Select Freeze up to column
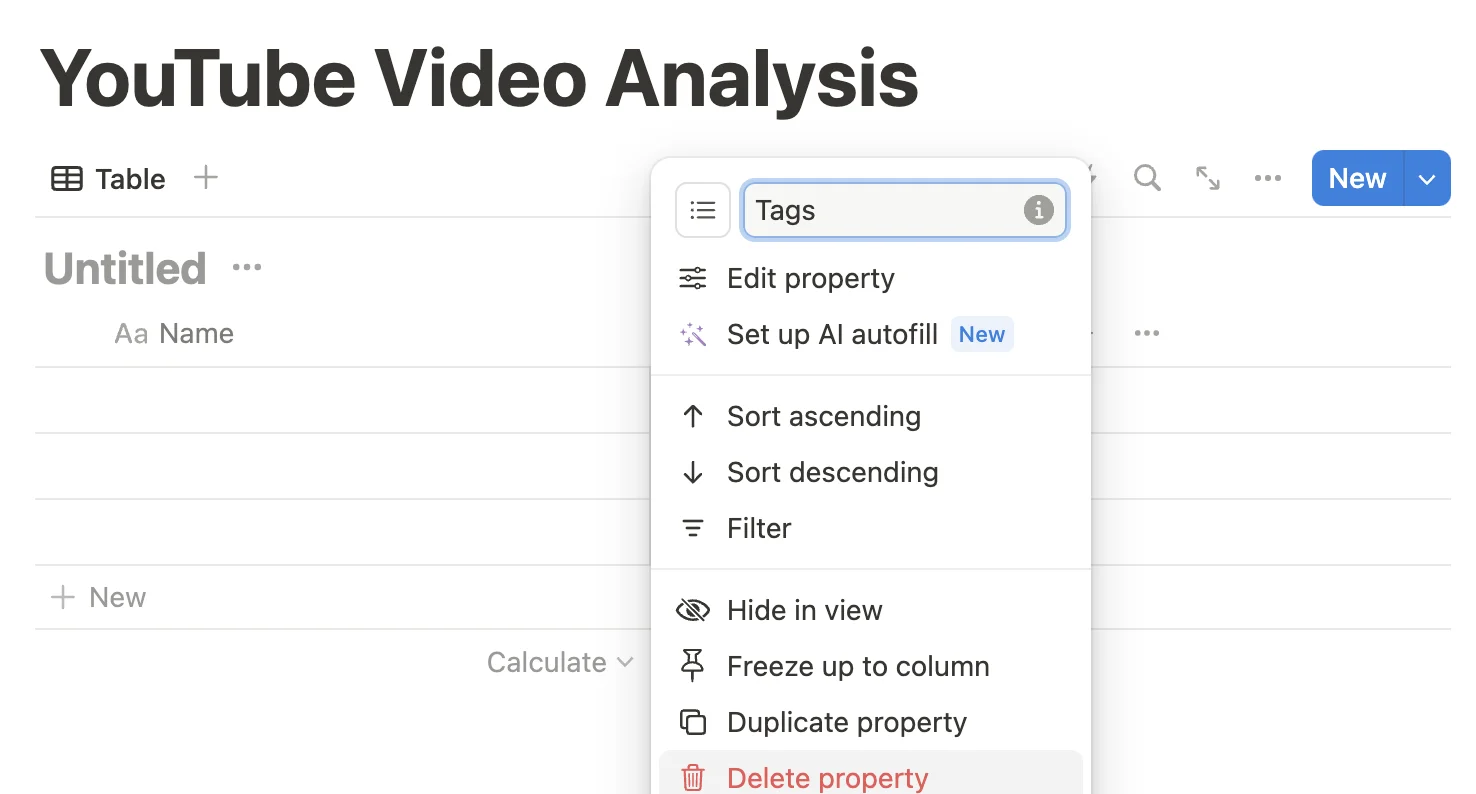The image size is (1476, 794). pos(870,666)
